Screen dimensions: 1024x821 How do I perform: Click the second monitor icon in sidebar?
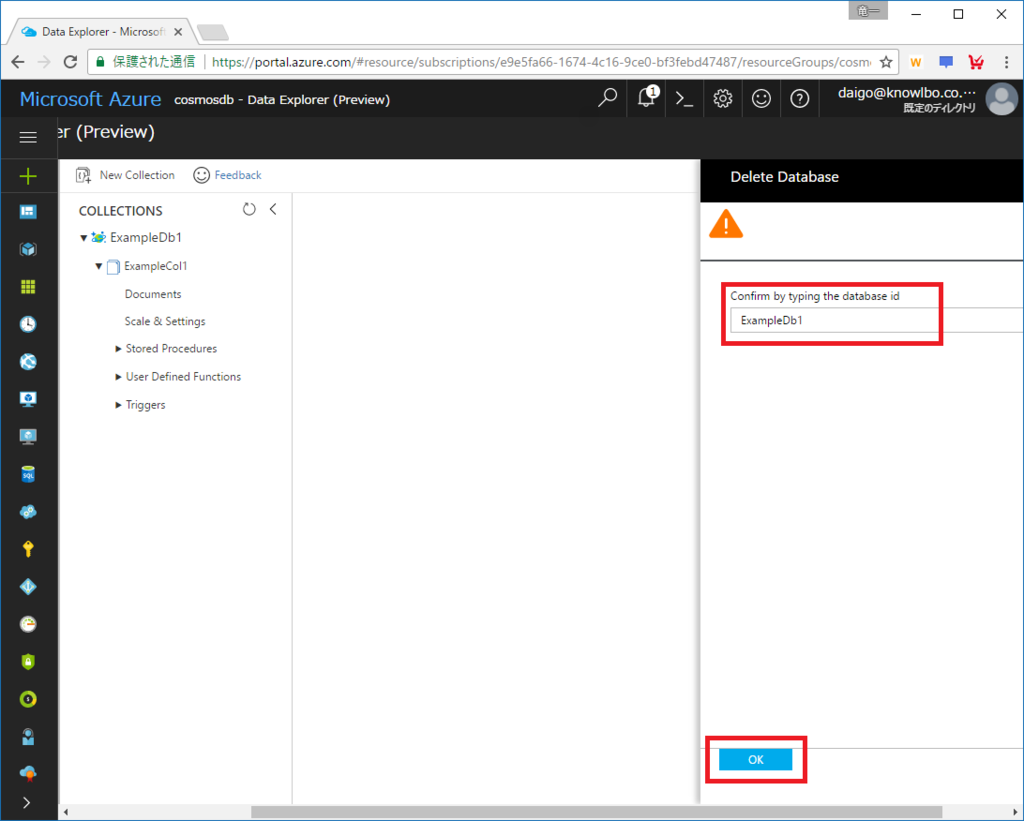click(28, 436)
